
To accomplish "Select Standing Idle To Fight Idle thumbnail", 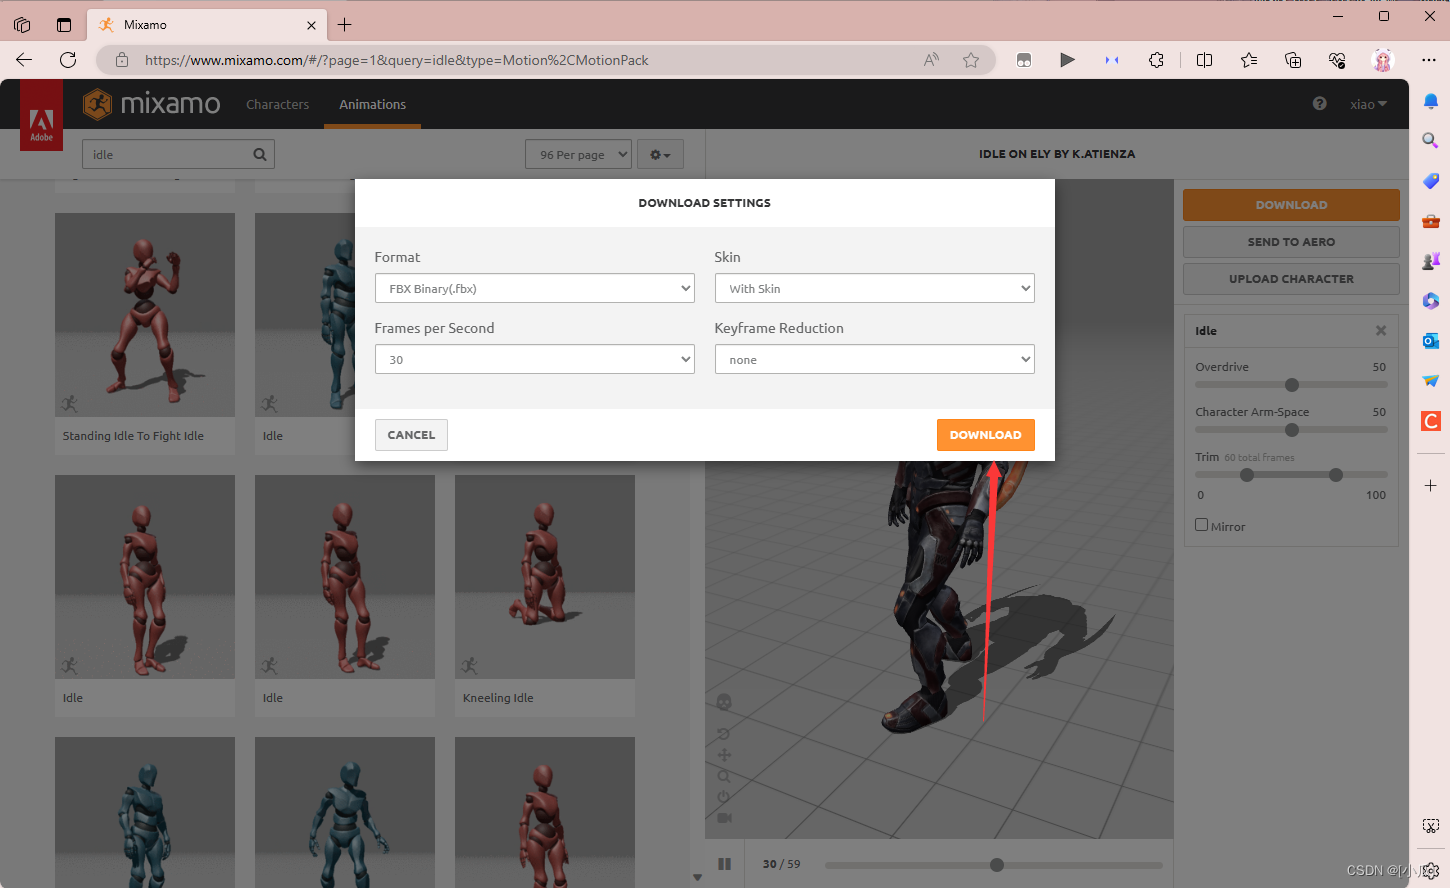I will pyautogui.click(x=145, y=315).
